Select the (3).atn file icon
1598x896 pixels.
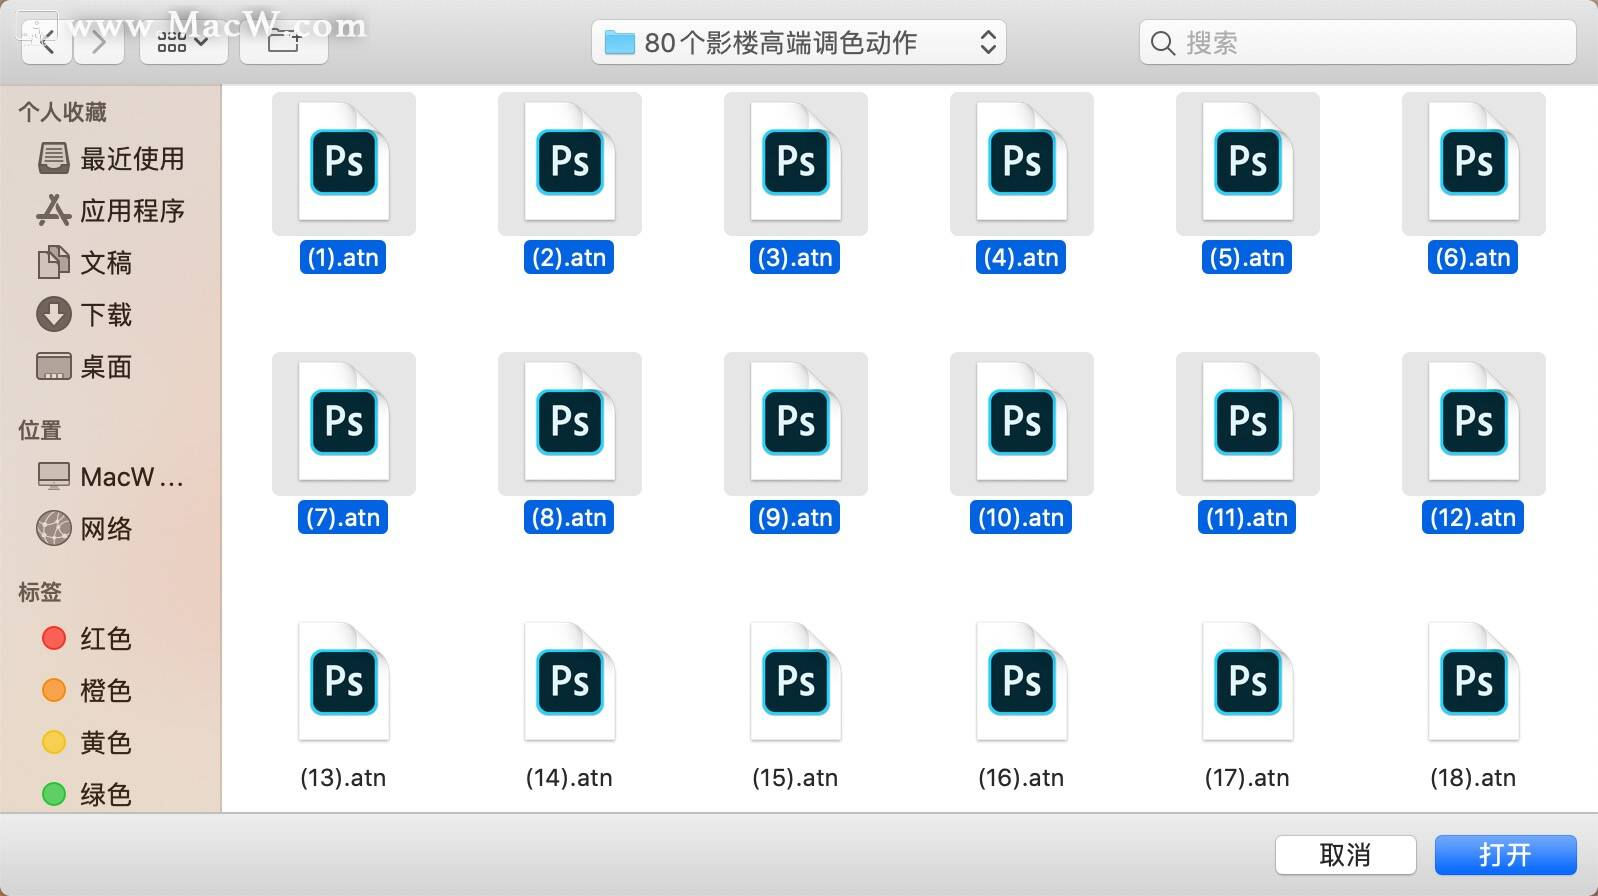[796, 163]
